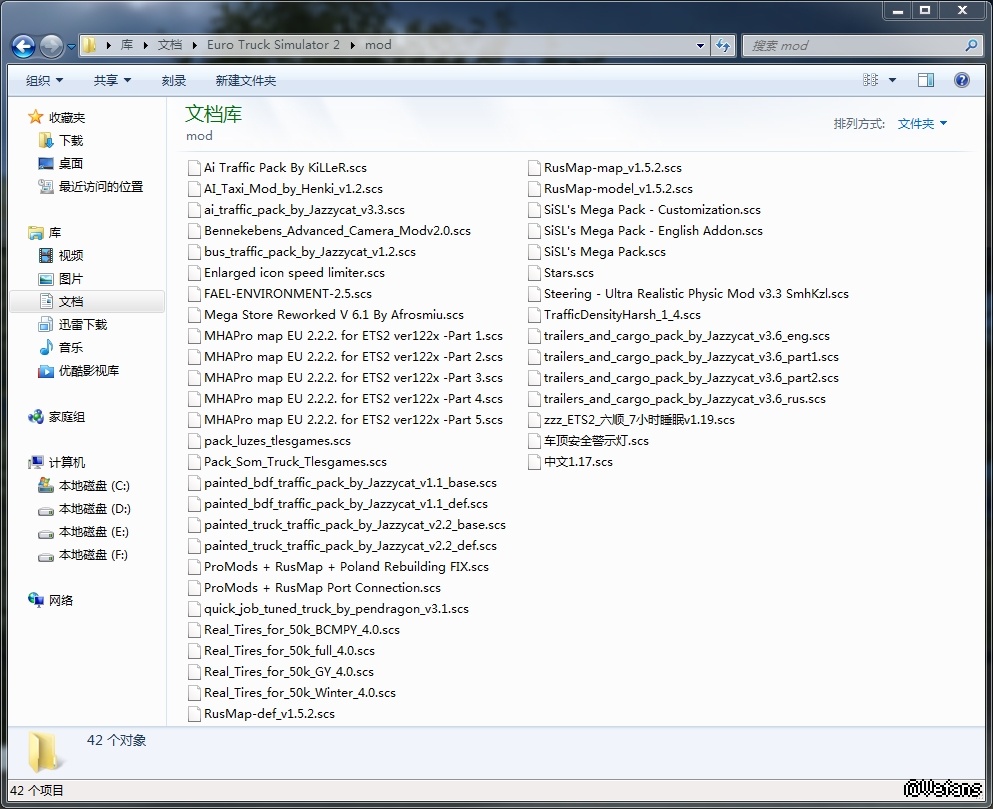Click file icon of bus_traffic_pack_by_Jazzycat_v1.2.scs
The height and width of the screenshot is (809, 993).
[x=194, y=252]
